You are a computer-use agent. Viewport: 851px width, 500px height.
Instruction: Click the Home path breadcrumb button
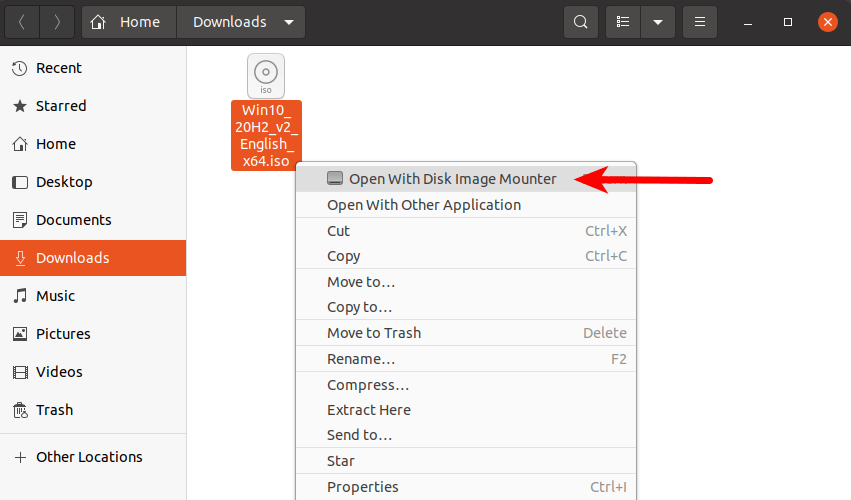[129, 22]
